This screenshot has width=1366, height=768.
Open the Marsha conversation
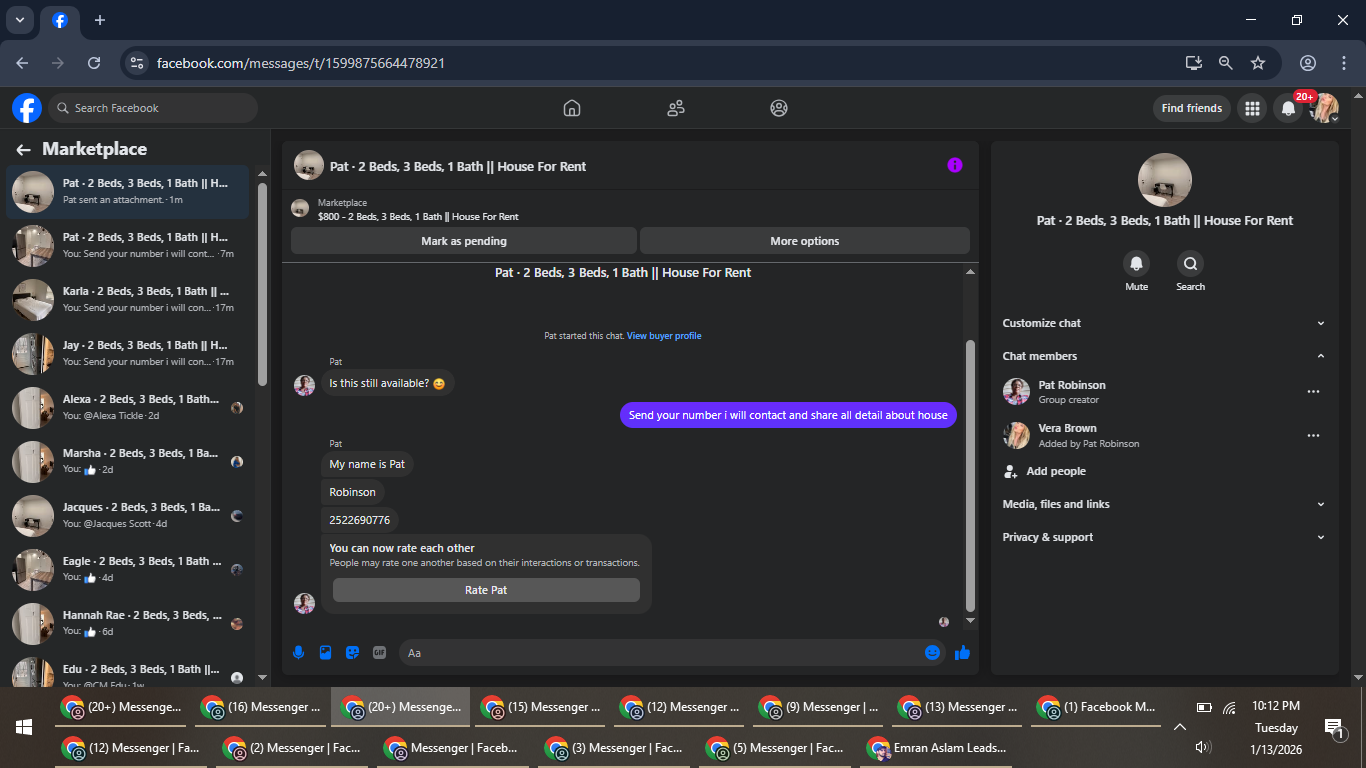tap(128, 461)
